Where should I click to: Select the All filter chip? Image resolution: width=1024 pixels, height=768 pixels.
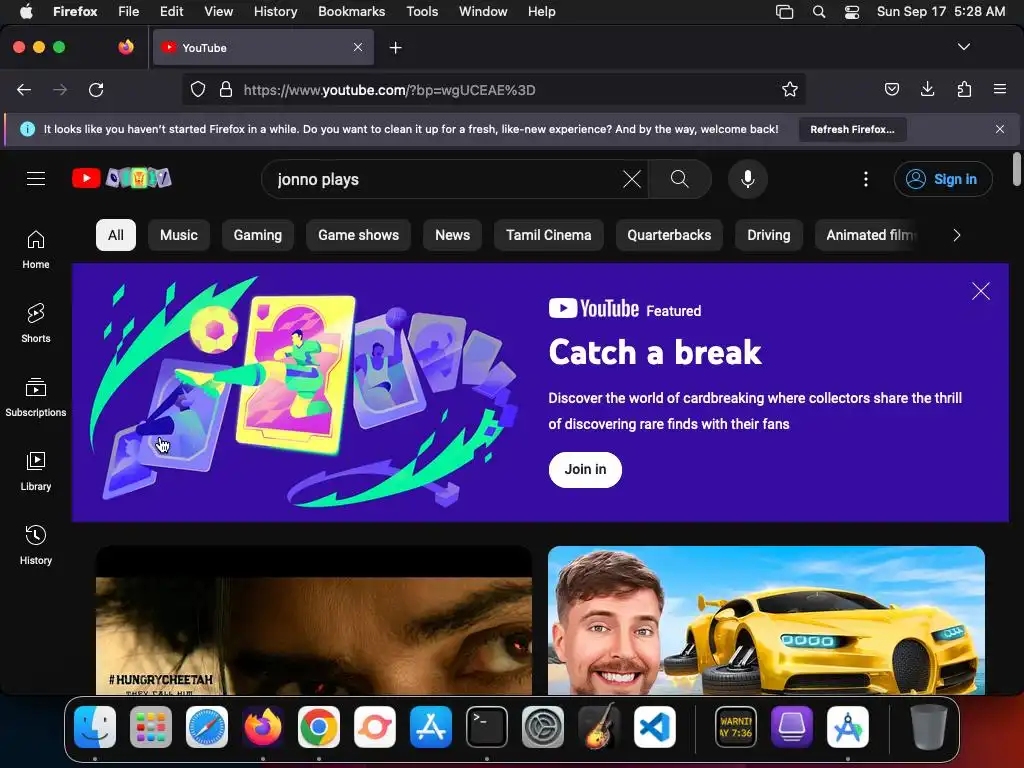coord(116,235)
